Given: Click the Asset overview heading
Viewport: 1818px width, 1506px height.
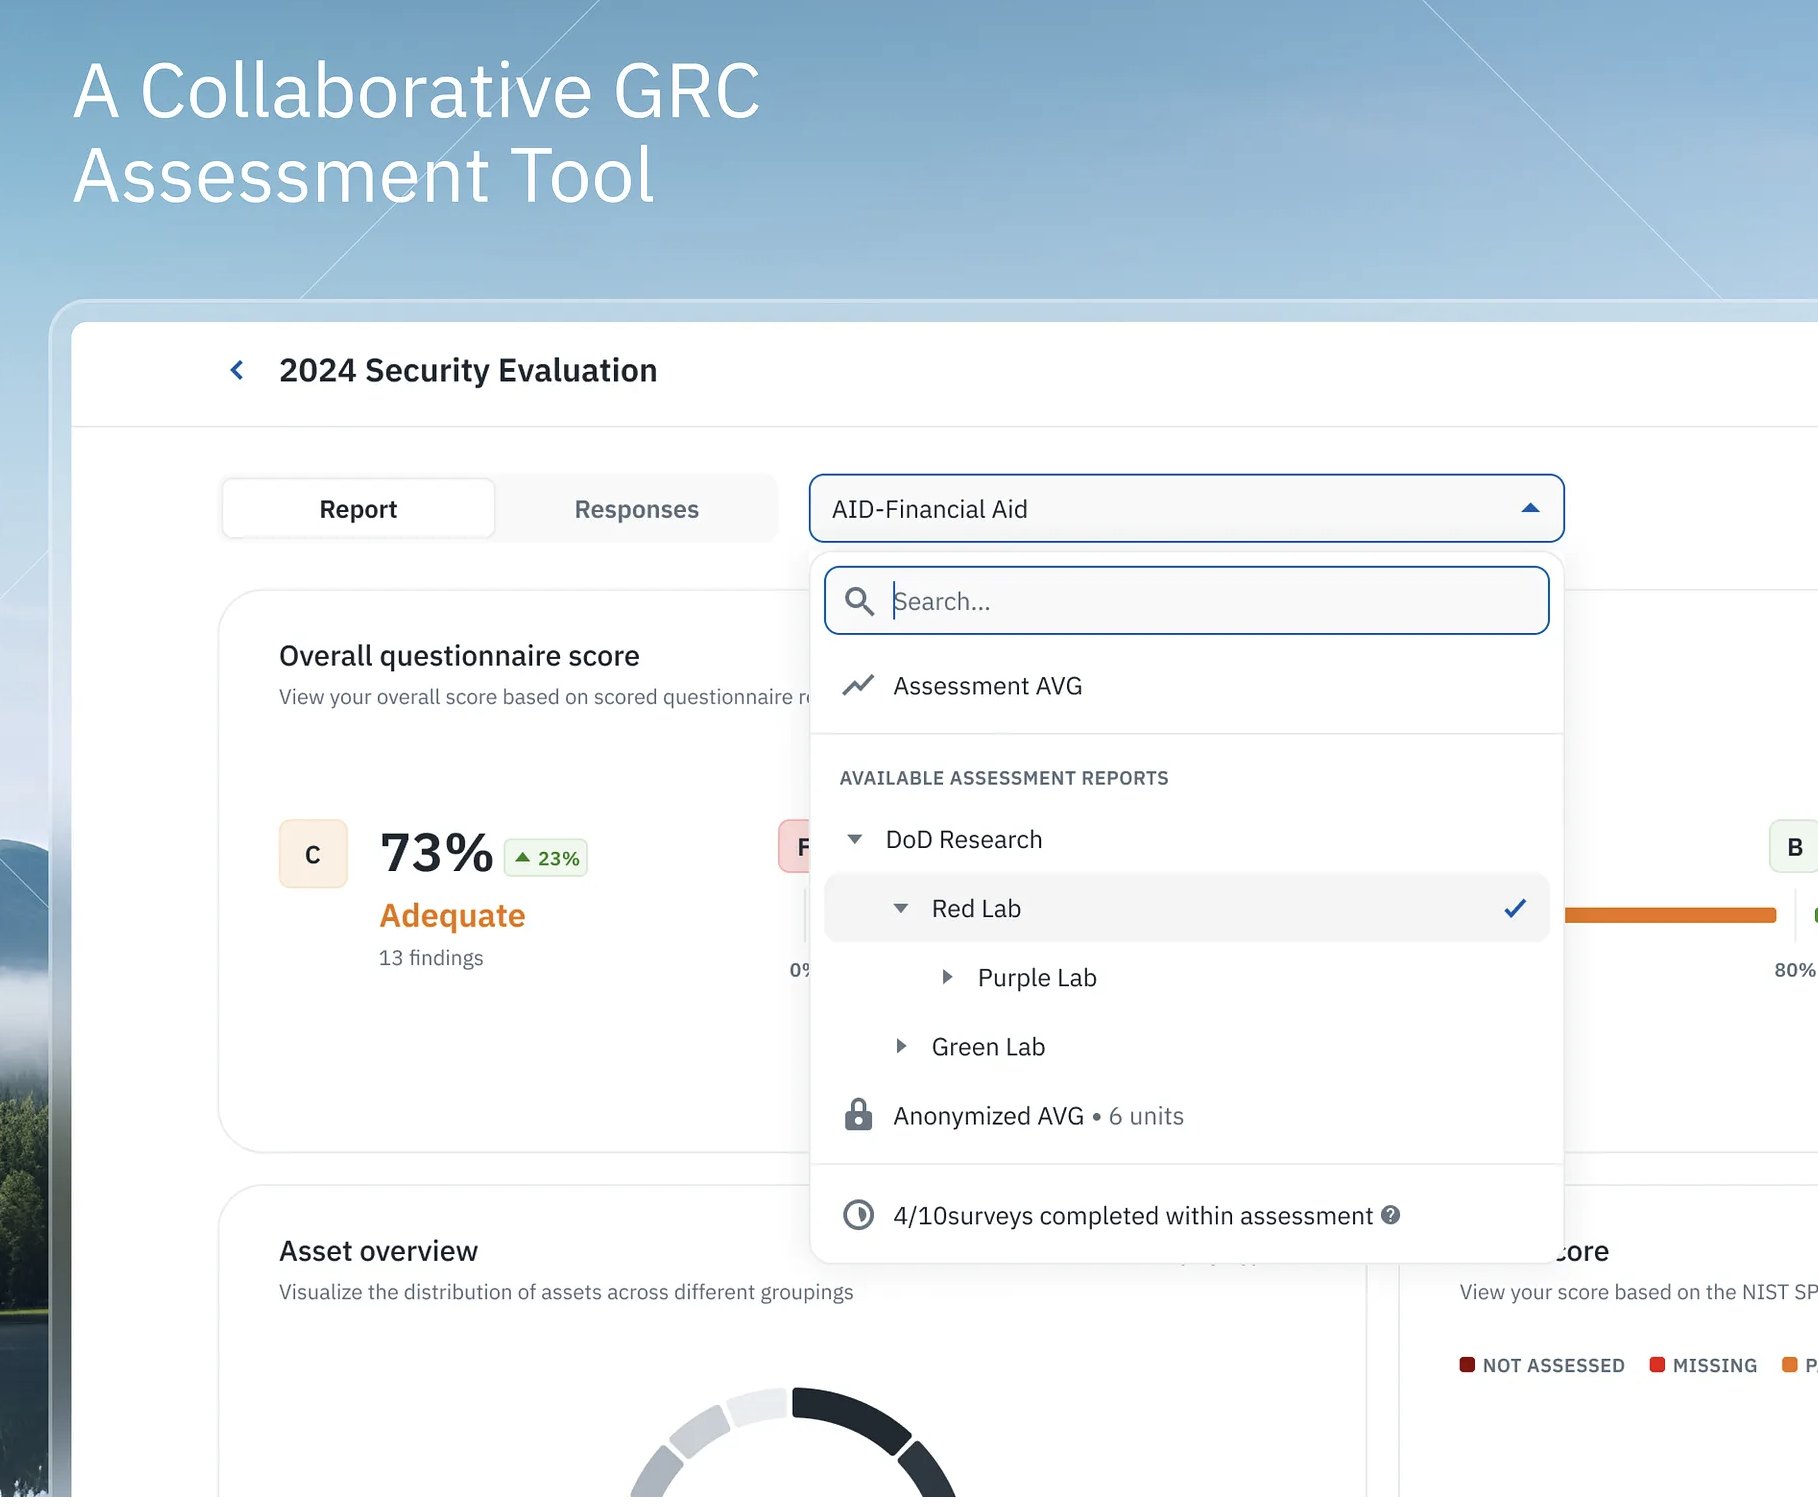Looking at the screenshot, I should [378, 1251].
